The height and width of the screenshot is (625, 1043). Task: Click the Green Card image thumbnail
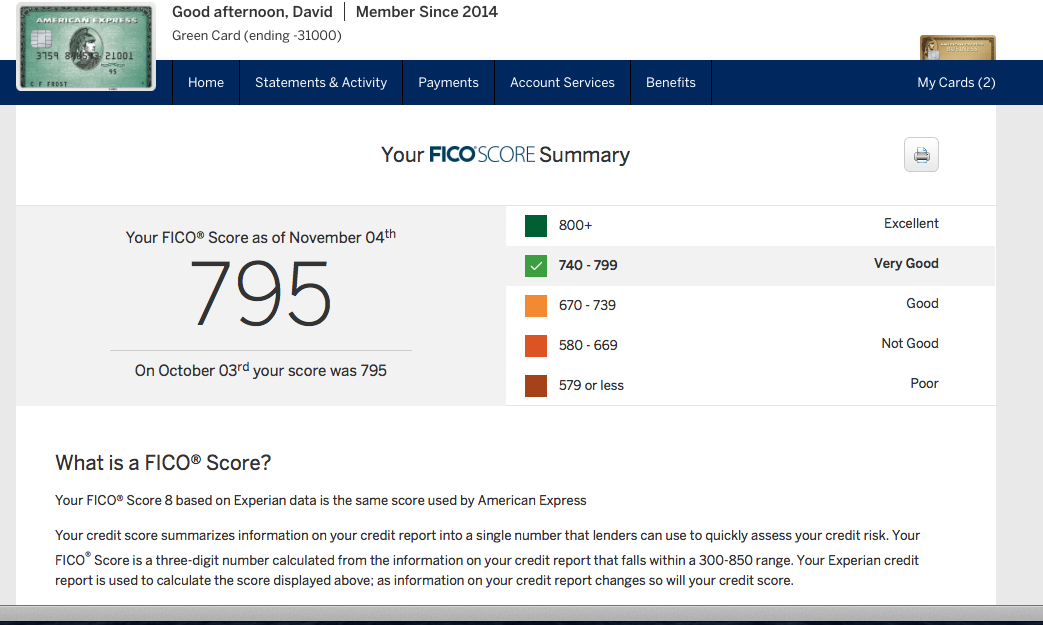coord(86,47)
